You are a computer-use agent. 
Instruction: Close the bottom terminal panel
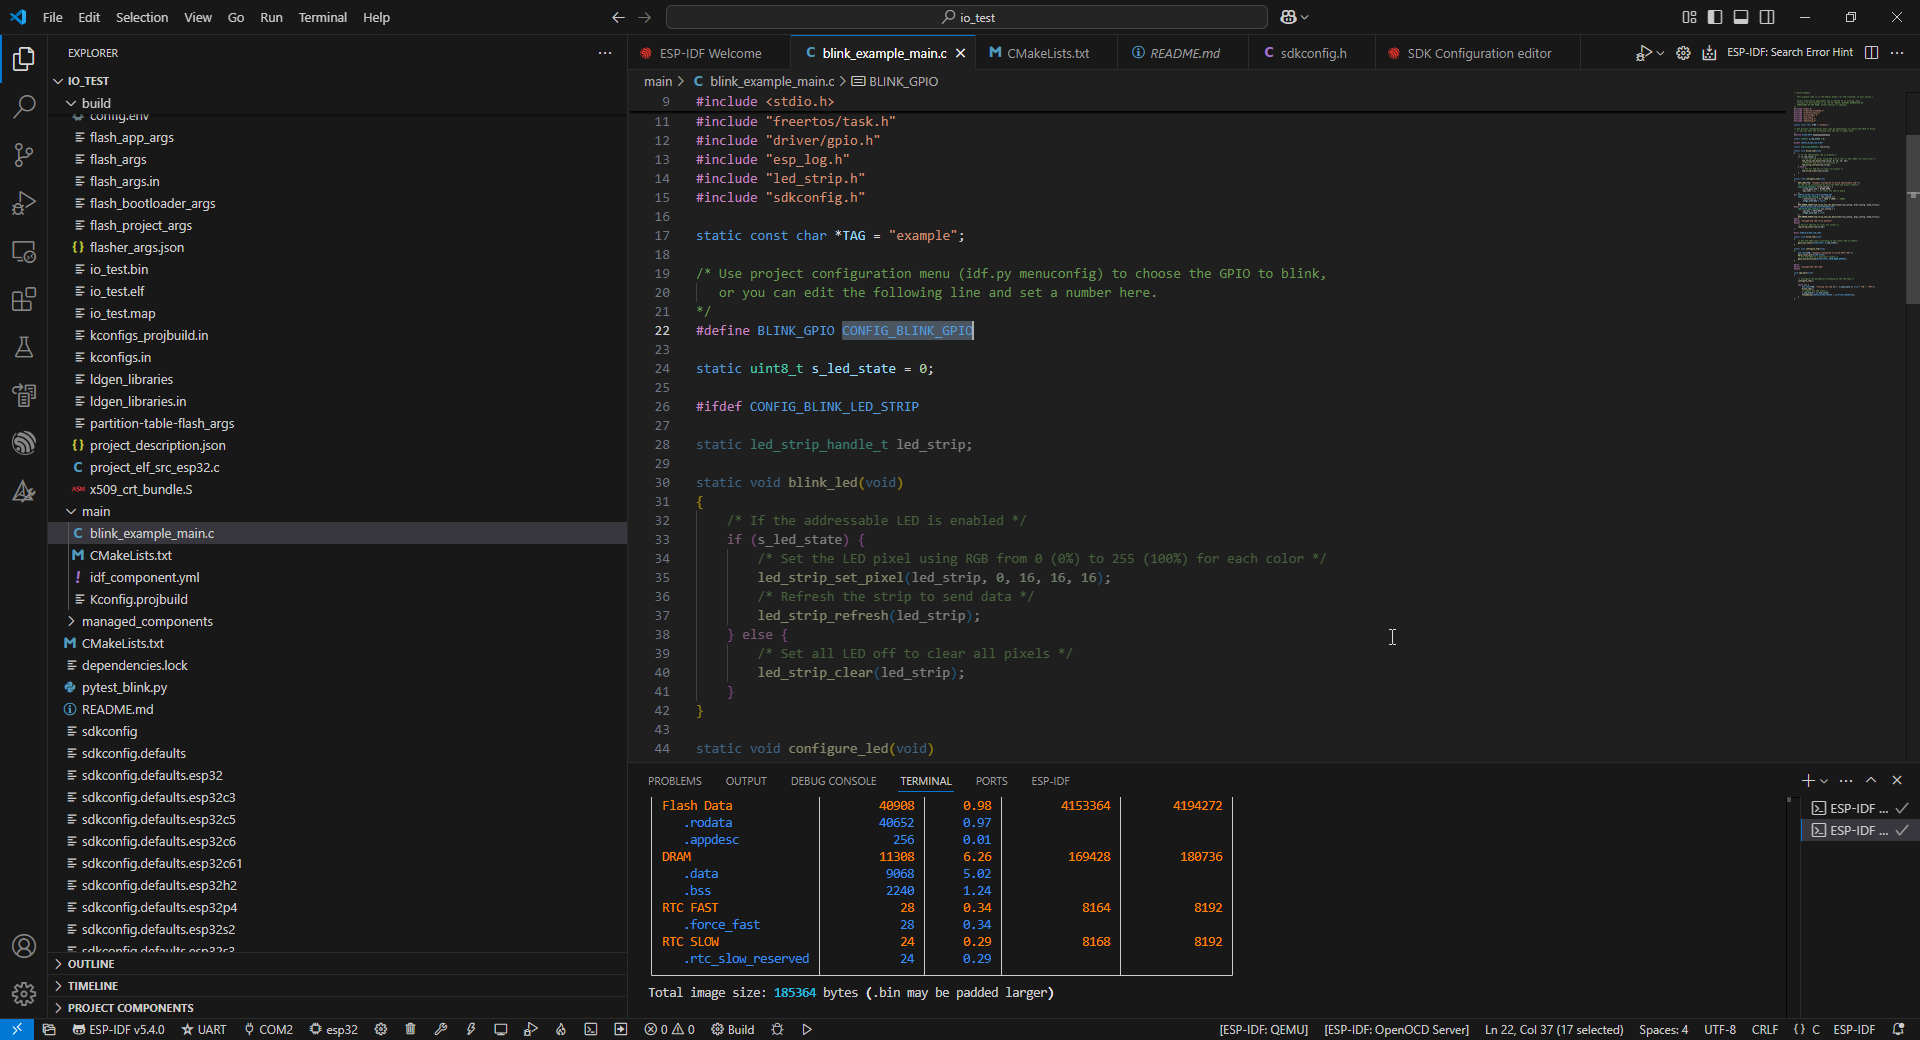pos(1897,780)
